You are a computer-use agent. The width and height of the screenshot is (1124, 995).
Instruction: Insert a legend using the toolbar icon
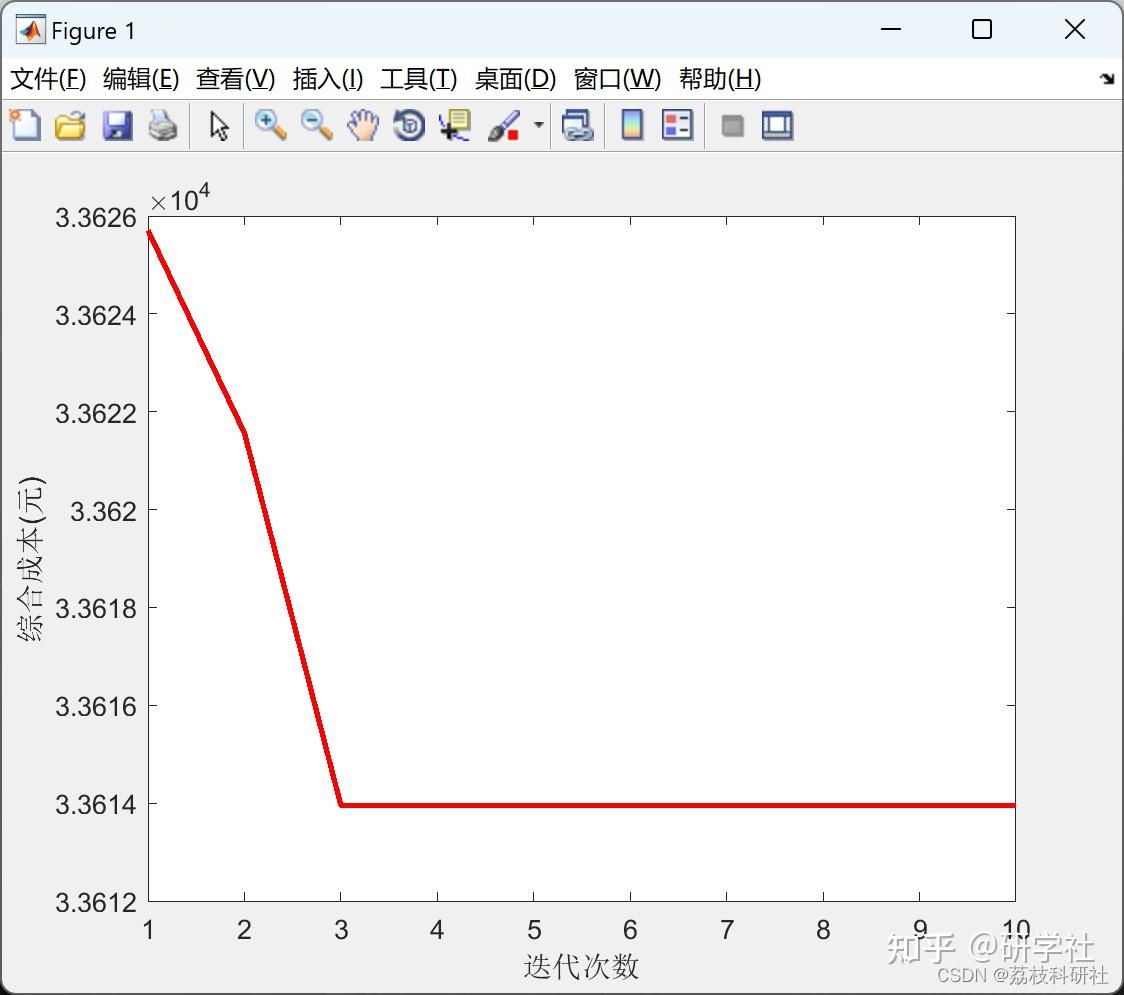tap(677, 125)
